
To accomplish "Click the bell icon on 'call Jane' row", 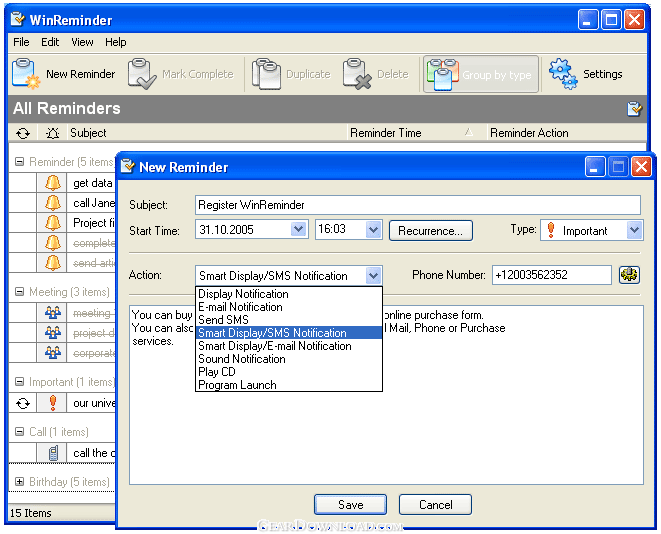I will pyautogui.click(x=53, y=203).
